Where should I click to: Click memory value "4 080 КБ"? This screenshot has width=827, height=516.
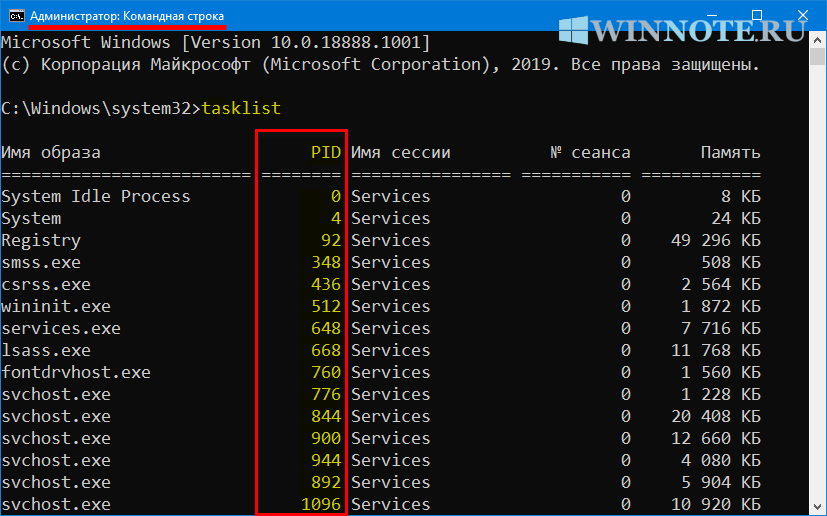tap(721, 460)
